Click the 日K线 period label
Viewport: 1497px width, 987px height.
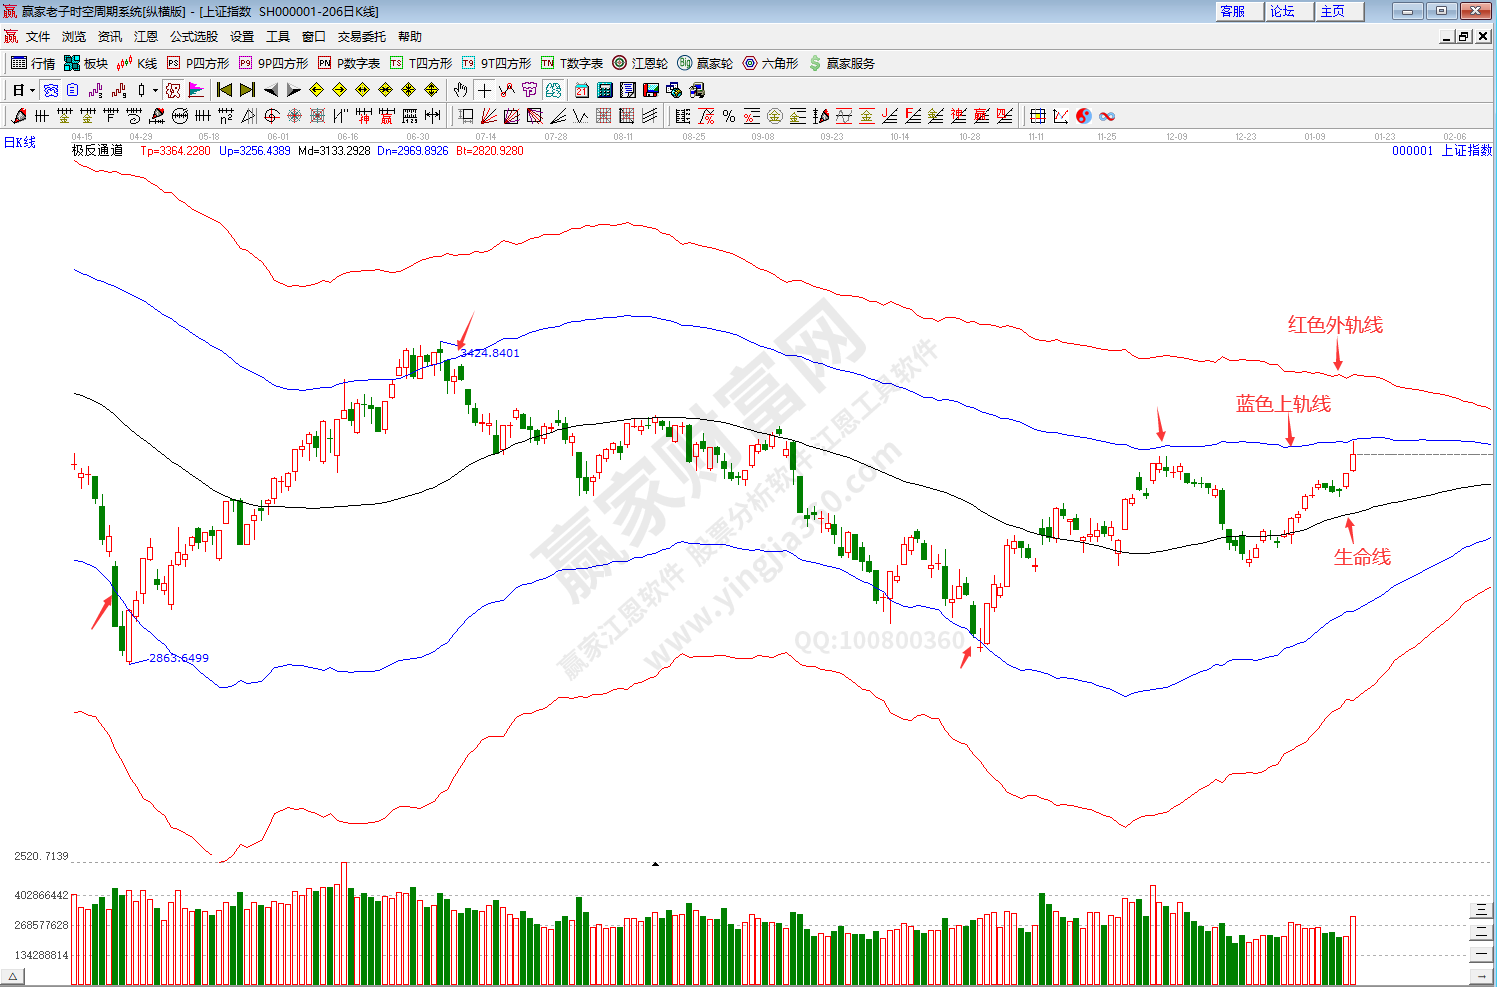tap(20, 142)
